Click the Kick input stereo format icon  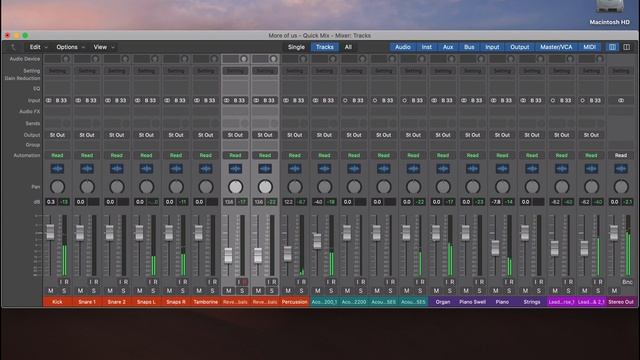pos(49,100)
